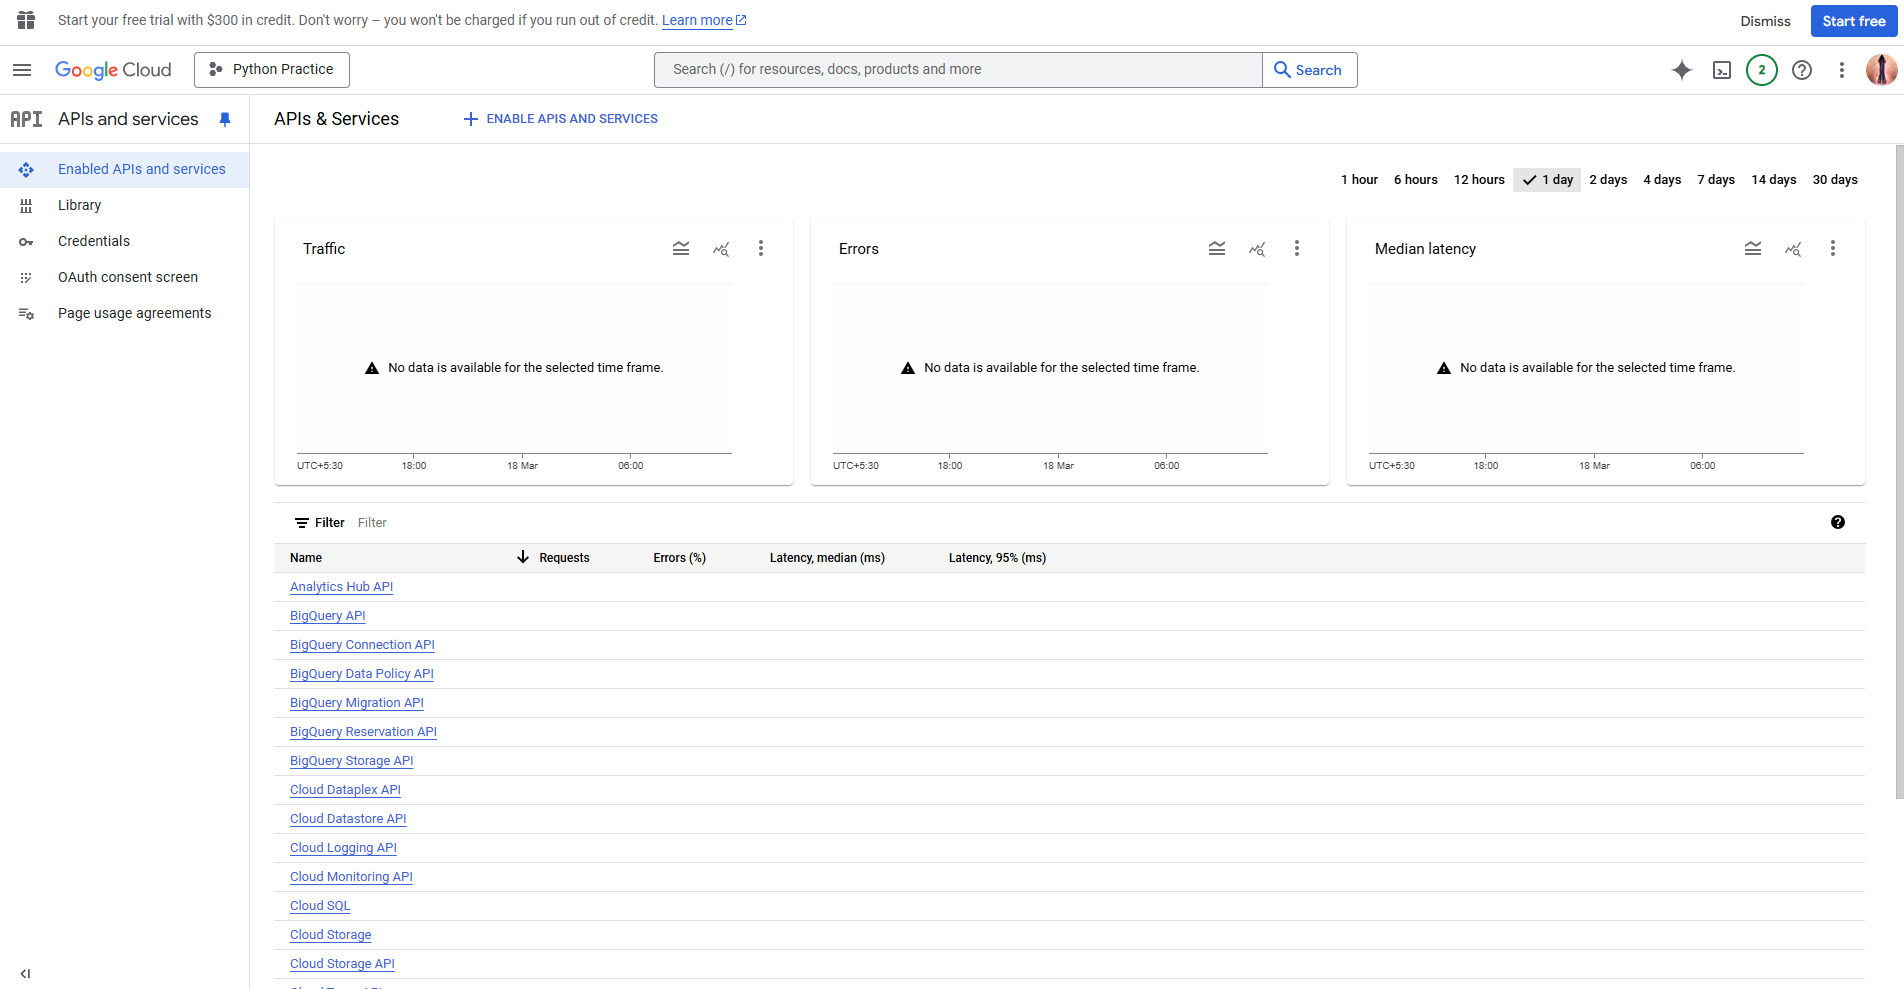Click the table filter help icon

(1838, 522)
